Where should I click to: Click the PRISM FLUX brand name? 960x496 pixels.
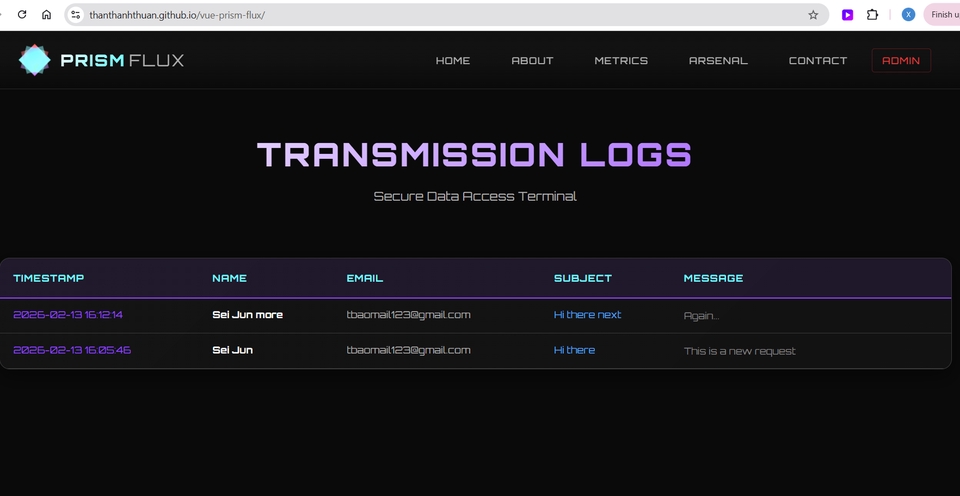click(x=122, y=61)
